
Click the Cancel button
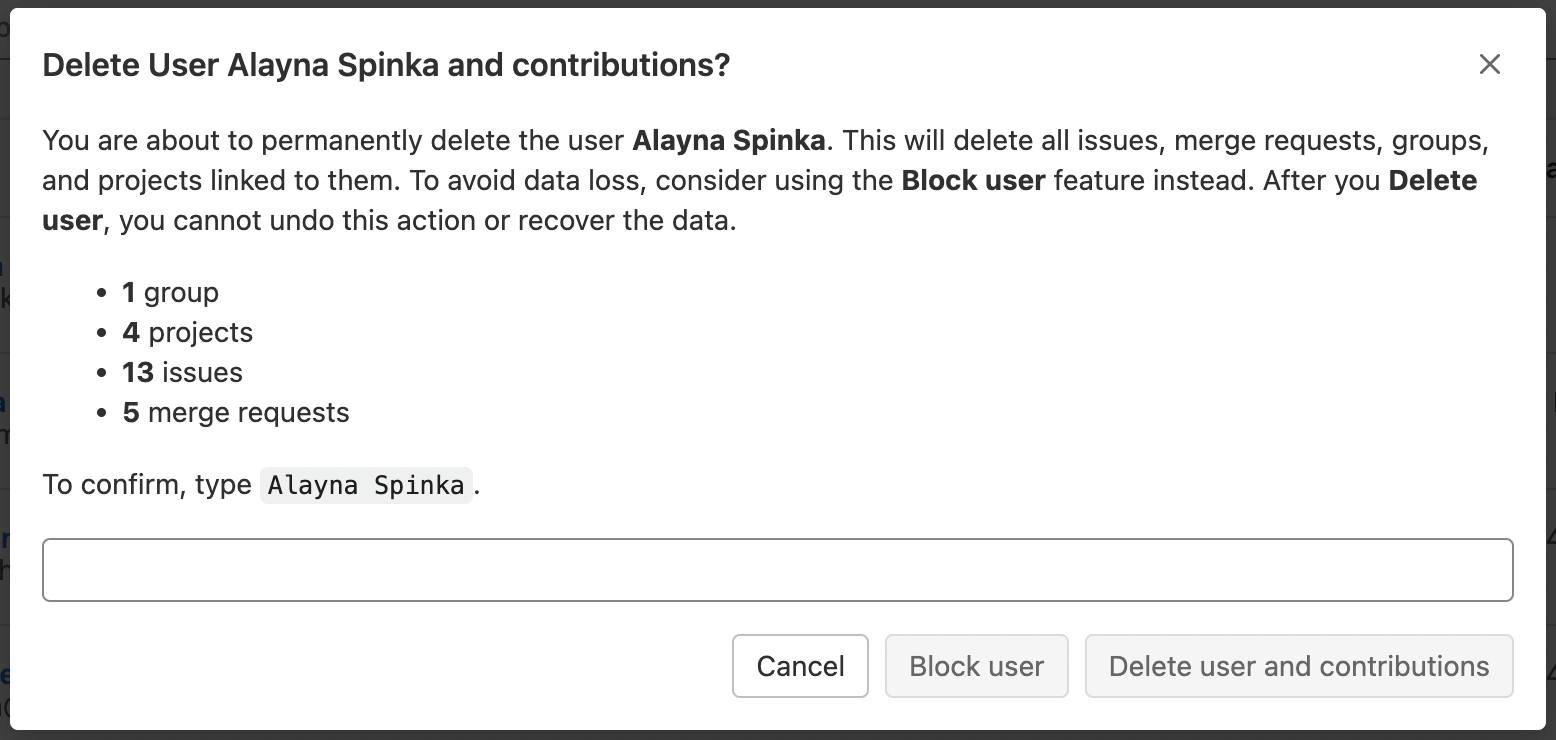[800, 666]
